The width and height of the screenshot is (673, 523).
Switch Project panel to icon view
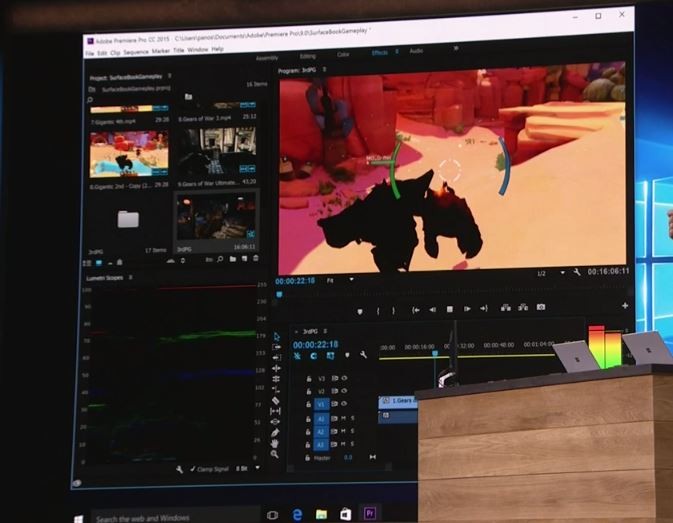click(x=99, y=263)
